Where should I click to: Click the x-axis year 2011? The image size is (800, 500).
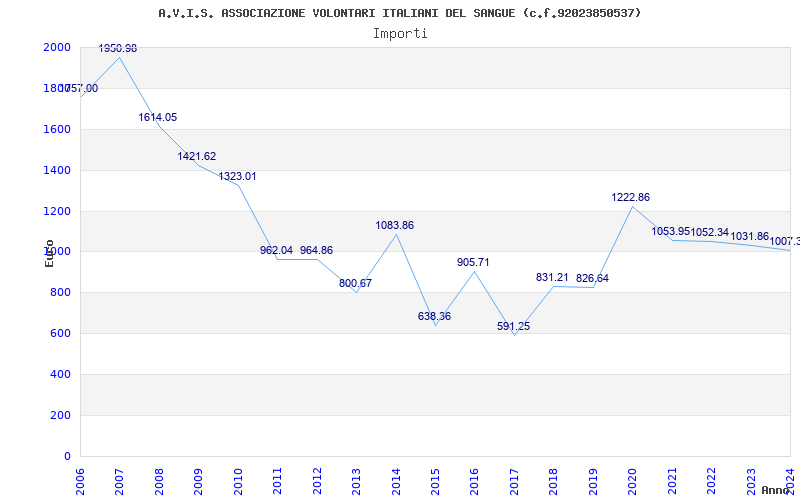pyautogui.click(x=278, y=481)
